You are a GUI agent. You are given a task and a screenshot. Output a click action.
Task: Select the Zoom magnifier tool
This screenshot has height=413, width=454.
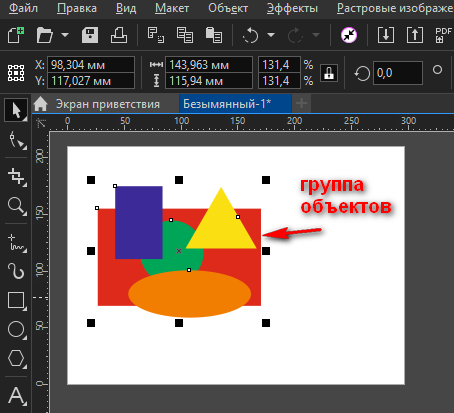click(17, 206)
